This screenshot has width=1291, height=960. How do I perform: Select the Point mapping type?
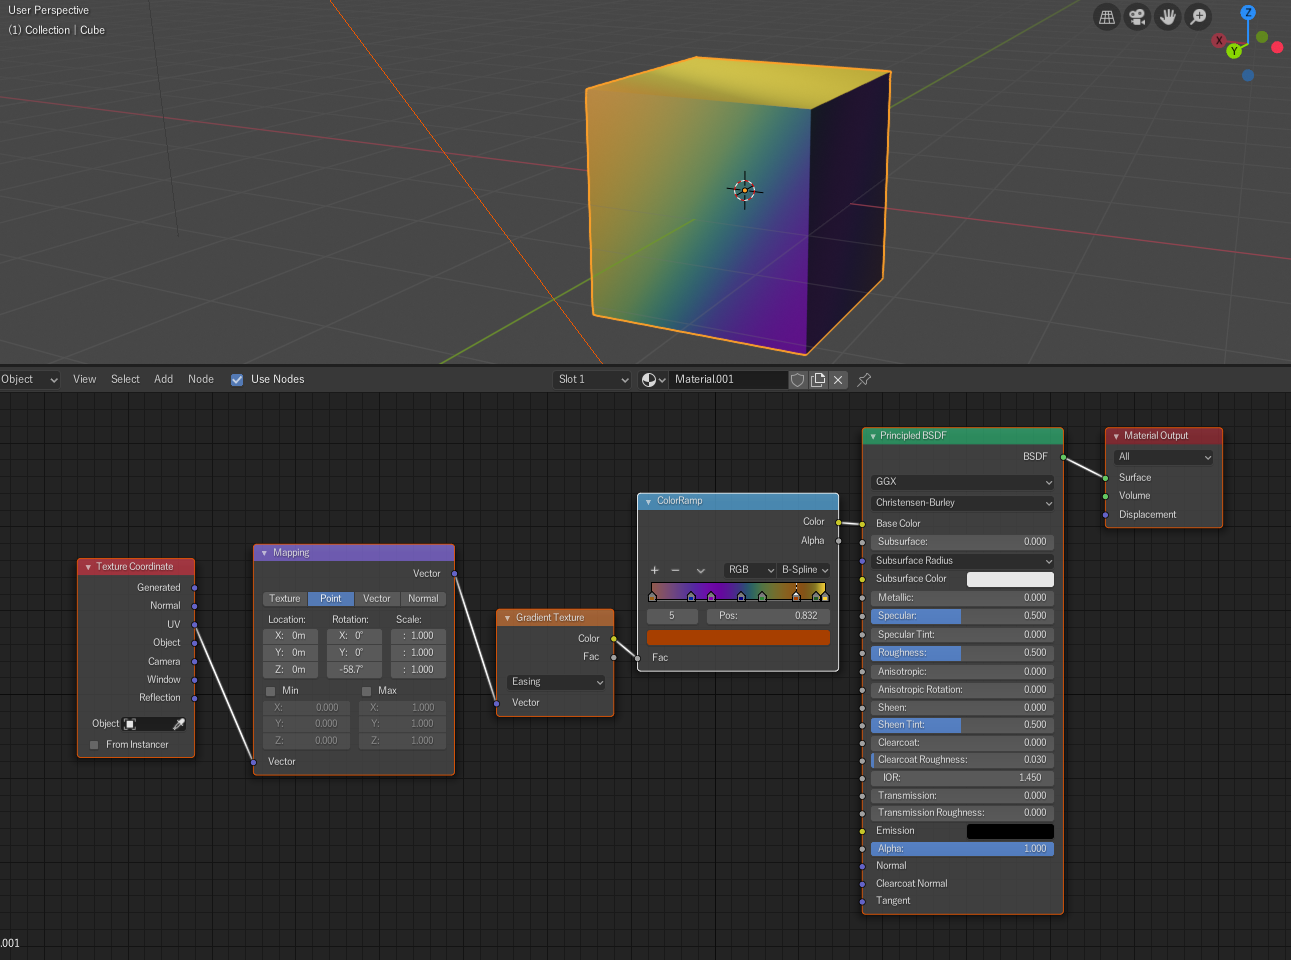[331, 599]
